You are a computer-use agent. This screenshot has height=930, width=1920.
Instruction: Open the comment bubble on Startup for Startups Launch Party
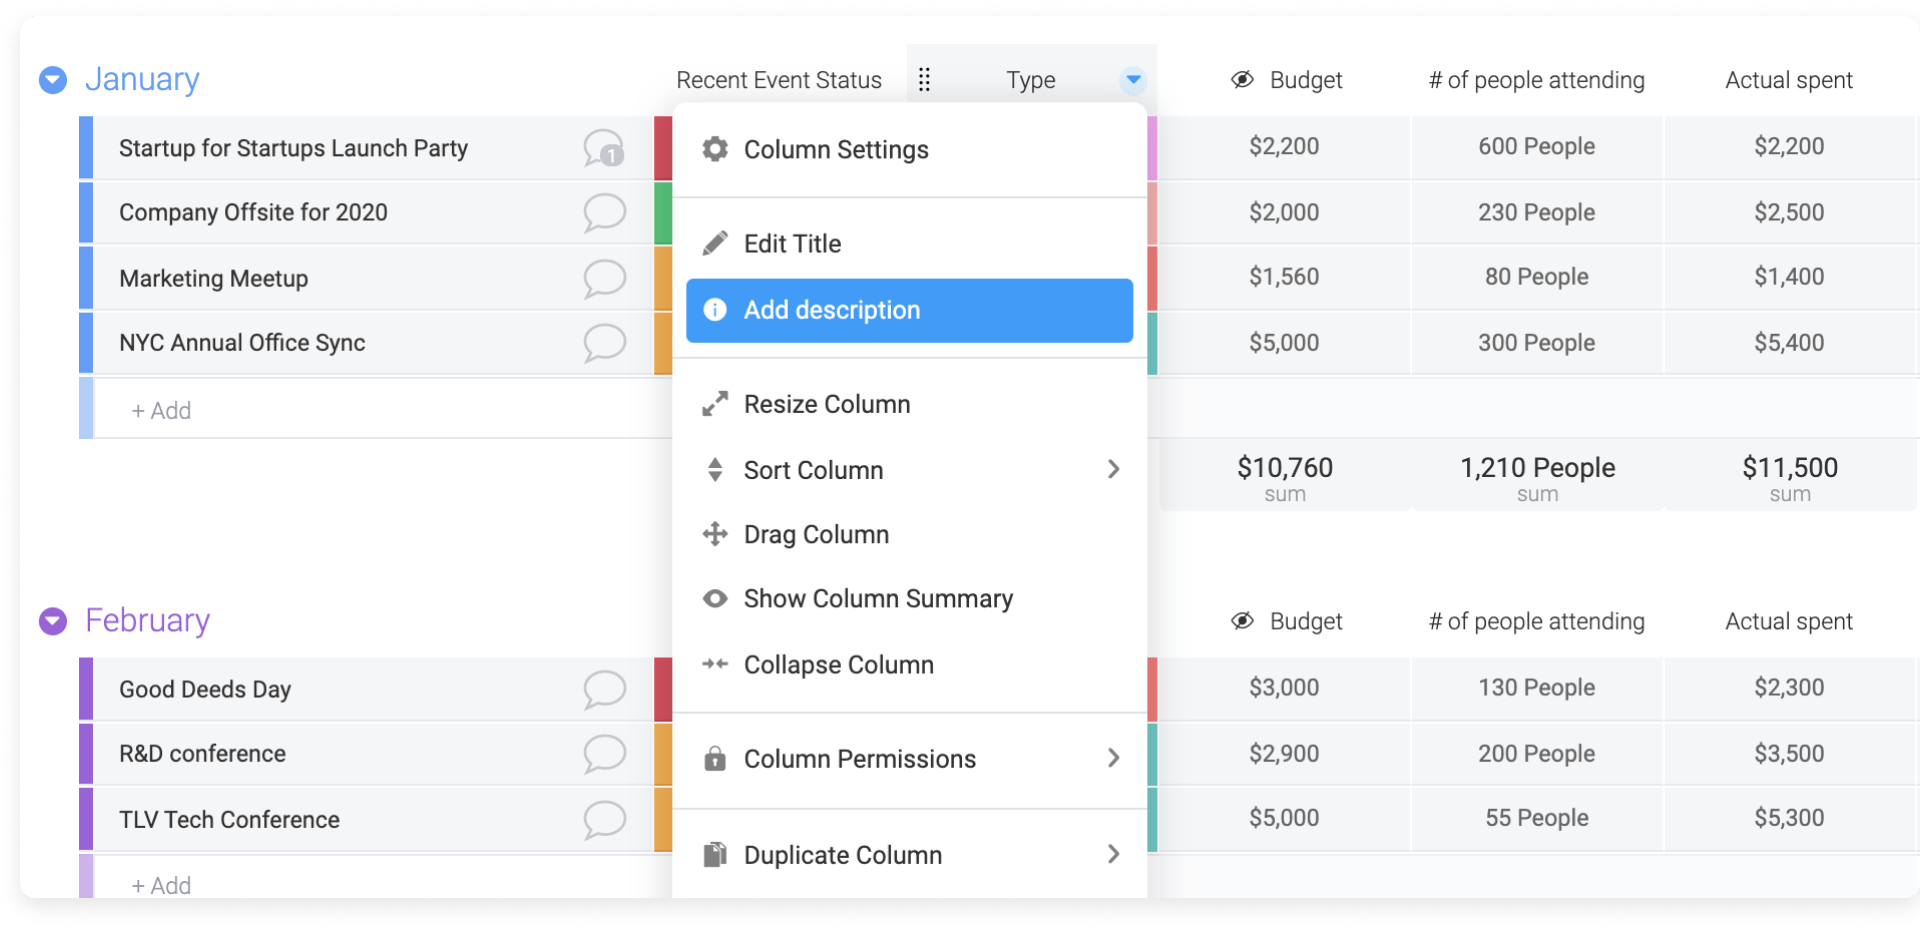[604, 148]
